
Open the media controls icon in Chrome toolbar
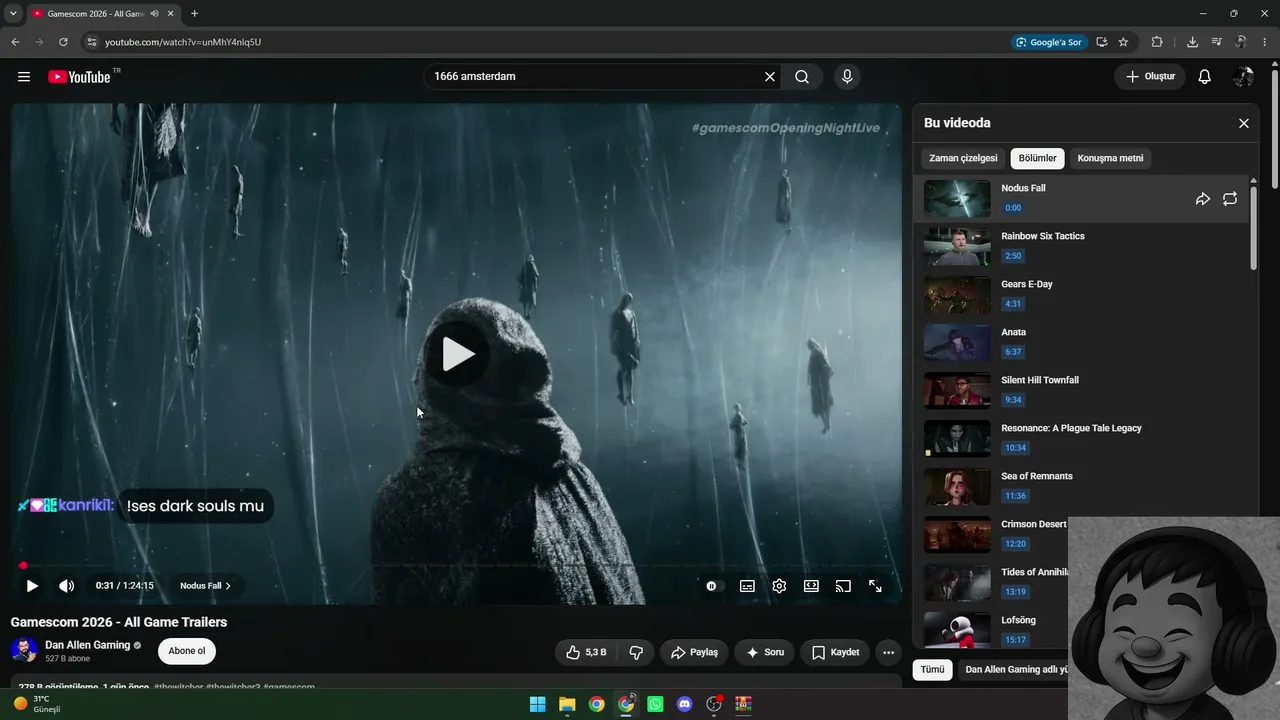click(1217, 42)
